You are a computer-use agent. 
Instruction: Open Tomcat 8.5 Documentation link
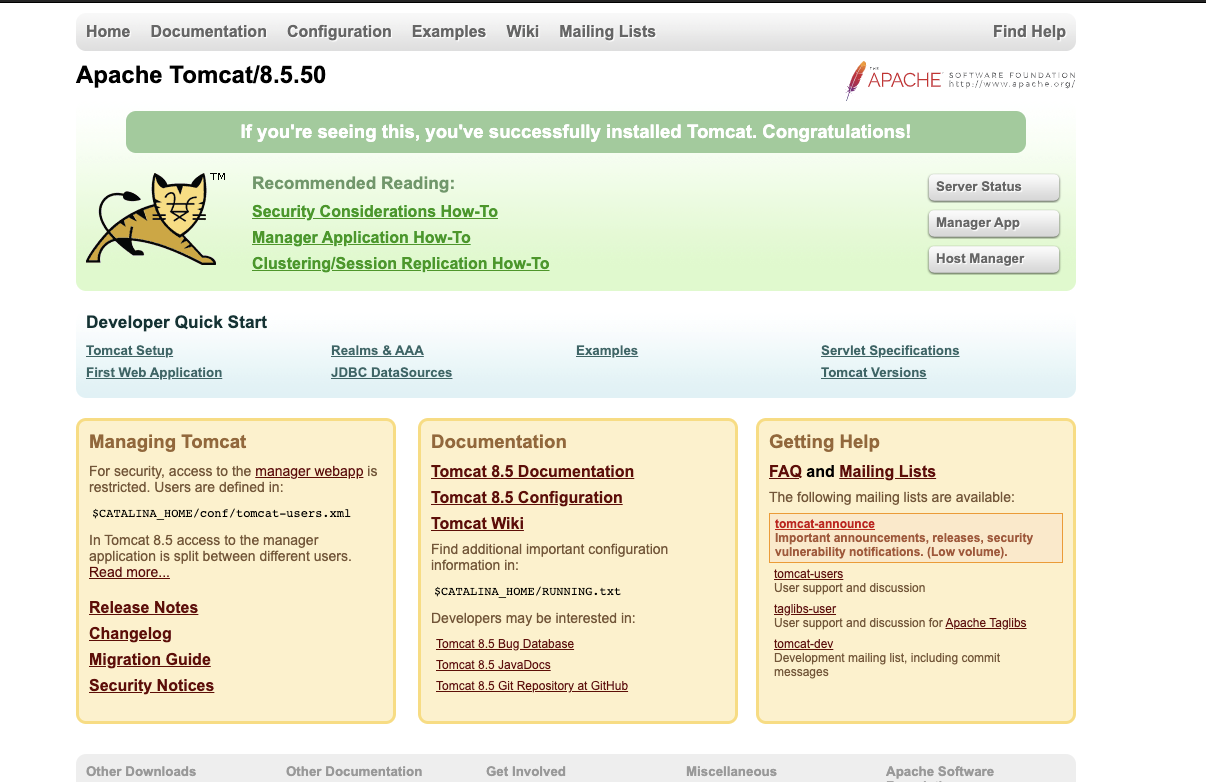(x=532, y=471)
